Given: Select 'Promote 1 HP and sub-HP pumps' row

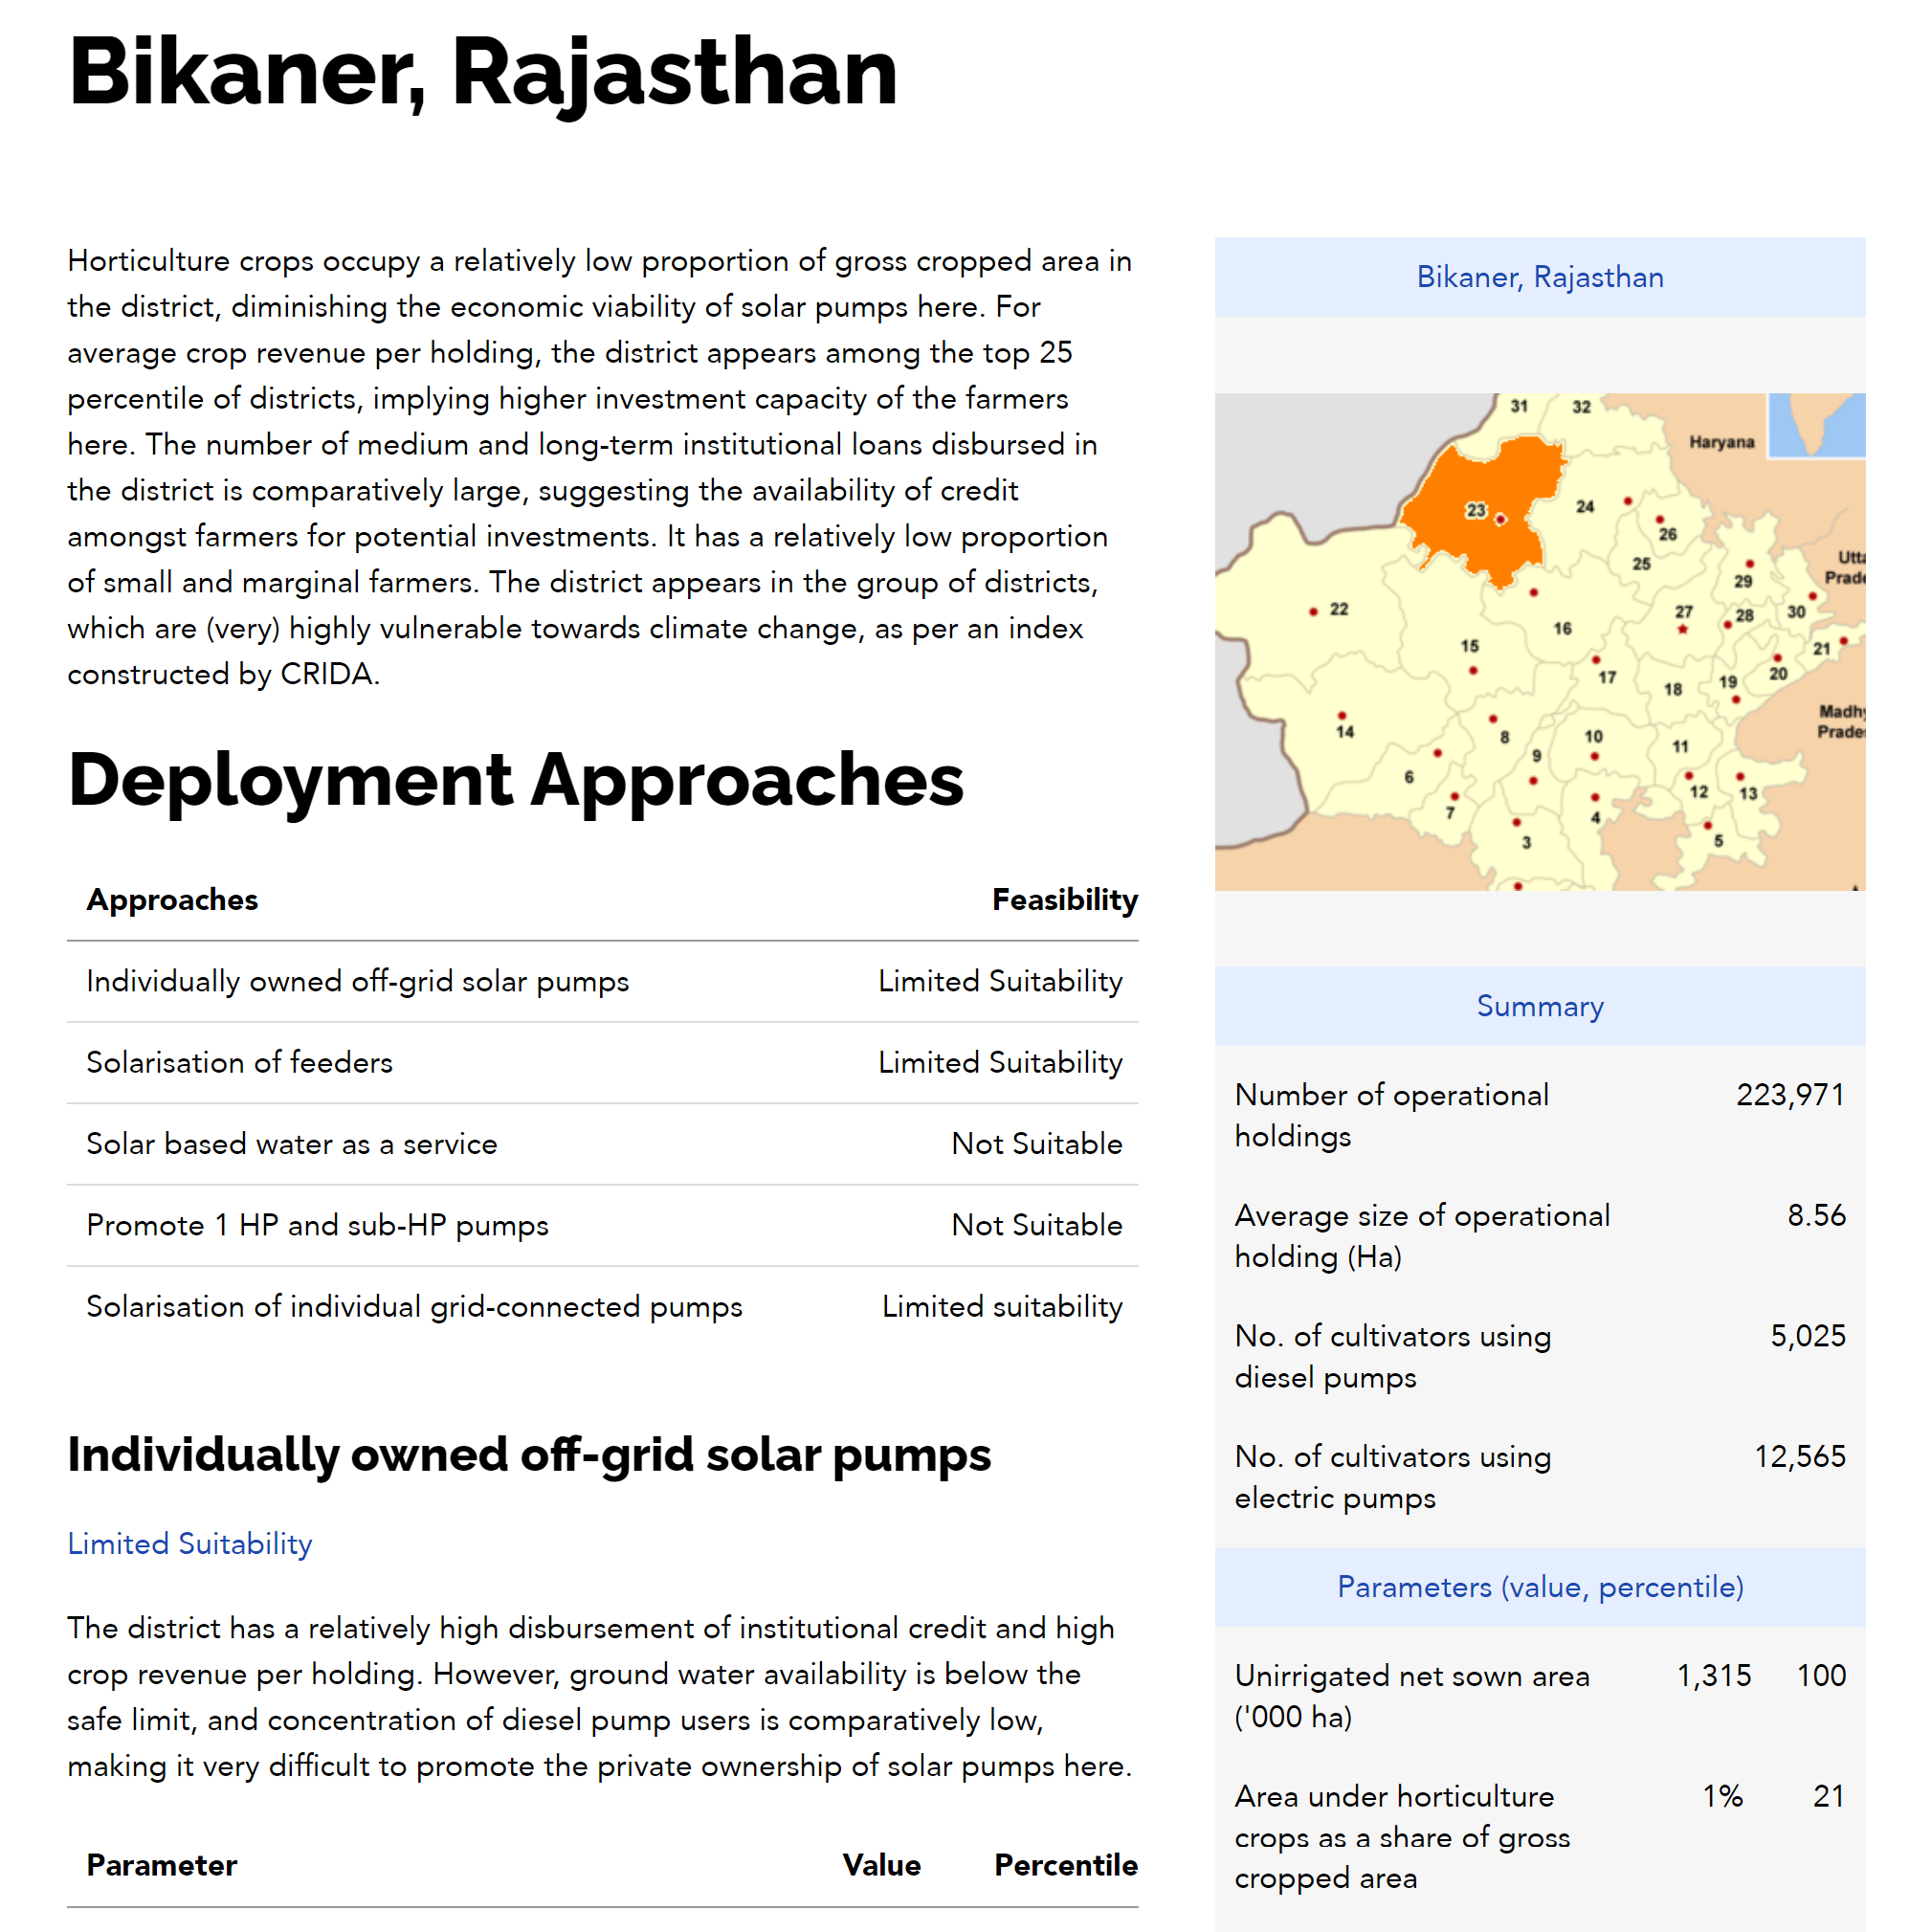Looking at the screenshot, I should click(602, 1225).
